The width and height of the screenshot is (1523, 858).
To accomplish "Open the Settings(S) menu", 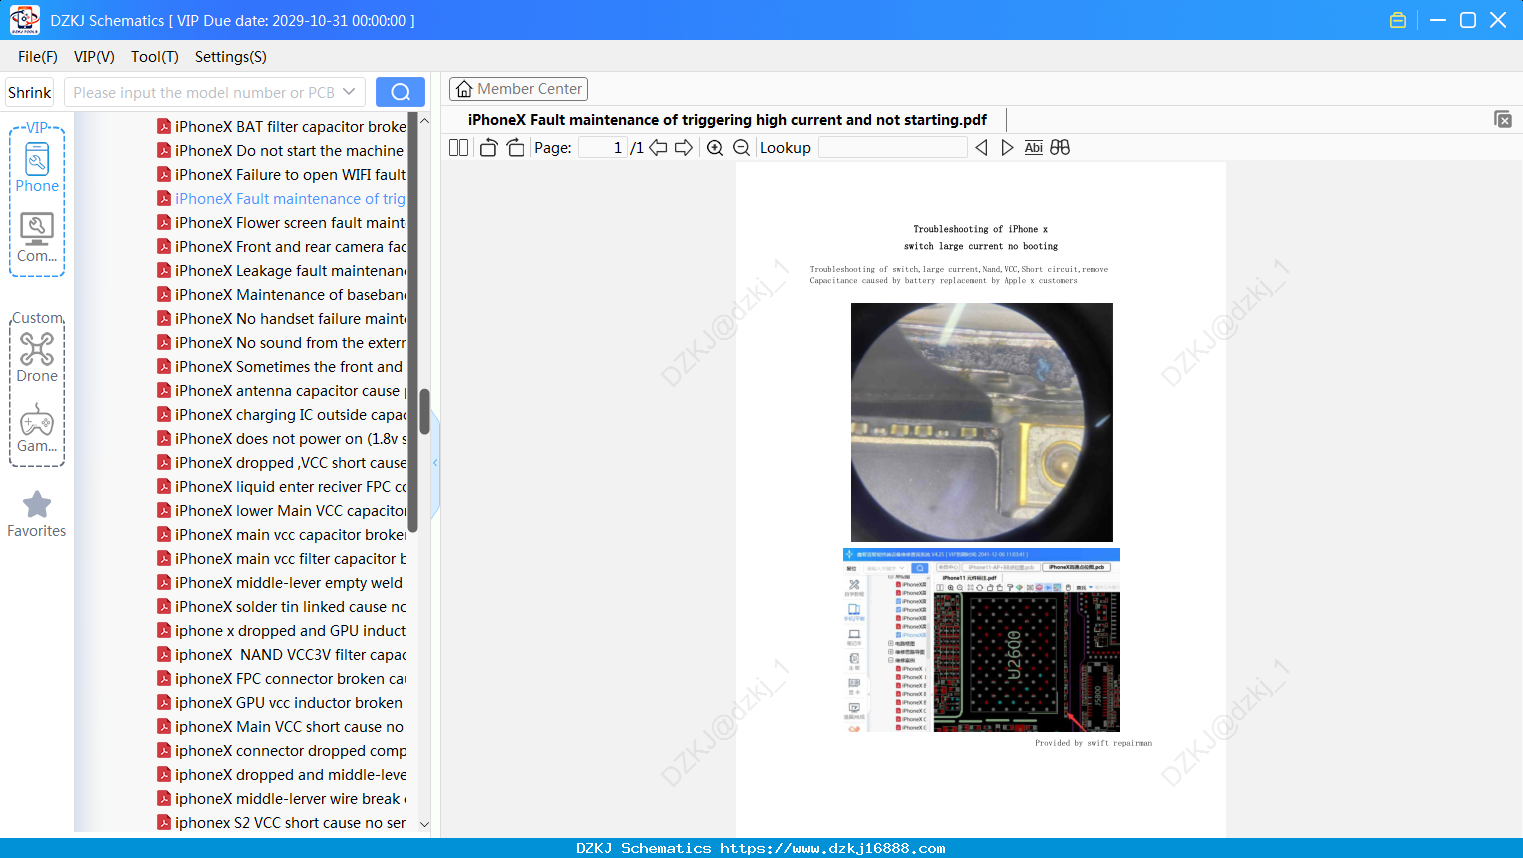I will (x=230, y=57).
